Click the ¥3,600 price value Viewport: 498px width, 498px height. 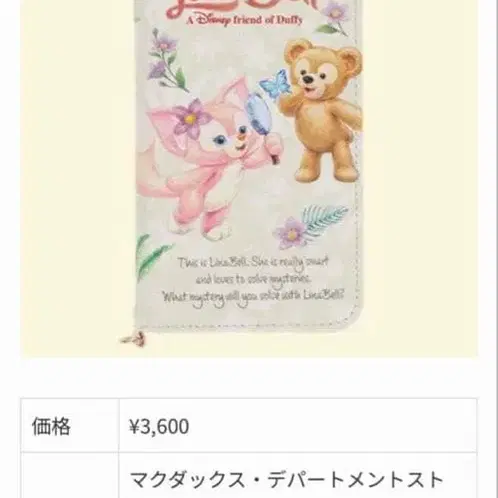159,426
